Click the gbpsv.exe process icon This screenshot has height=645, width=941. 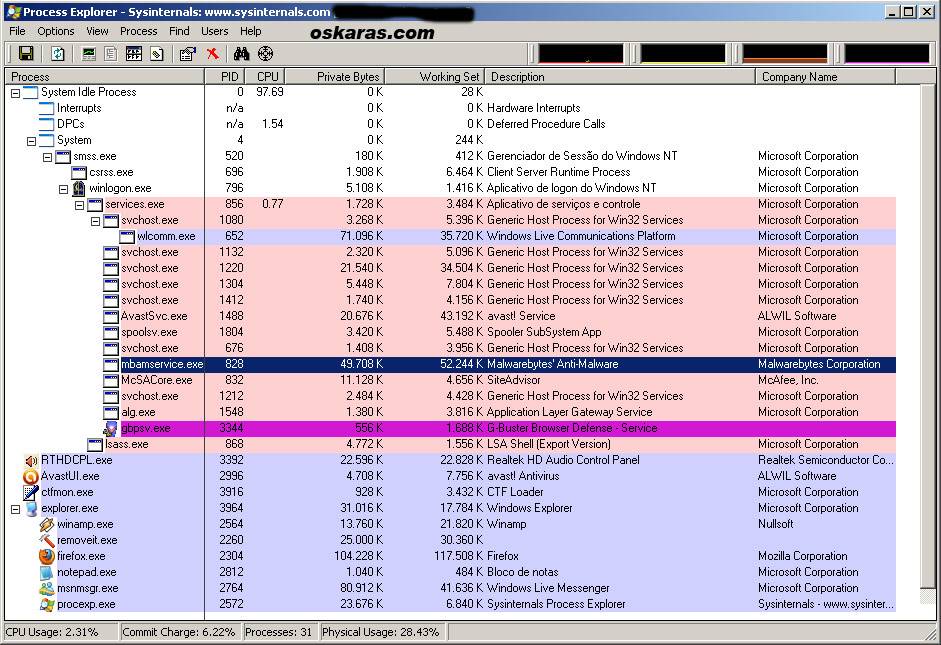coord(110,428)
